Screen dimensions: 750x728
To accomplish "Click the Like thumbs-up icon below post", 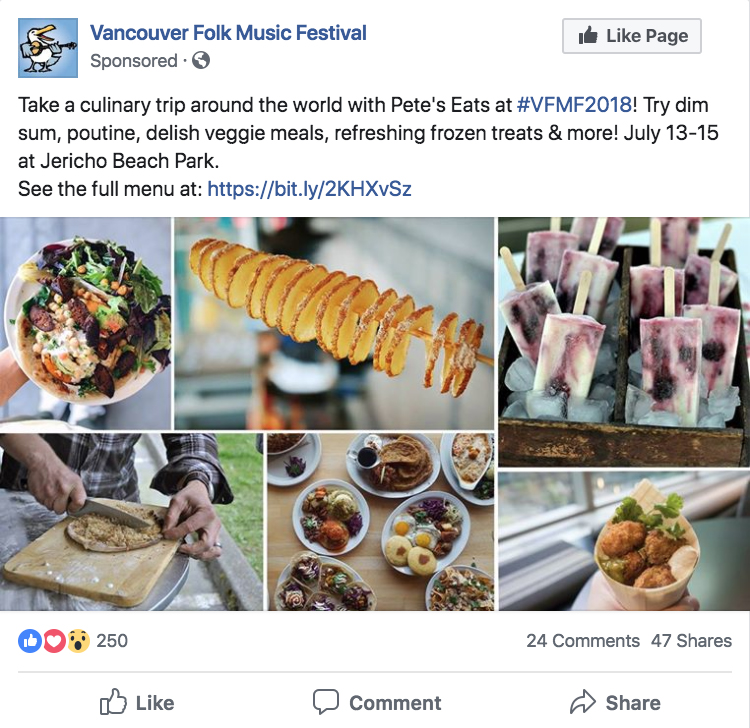I will click(113, 702).
